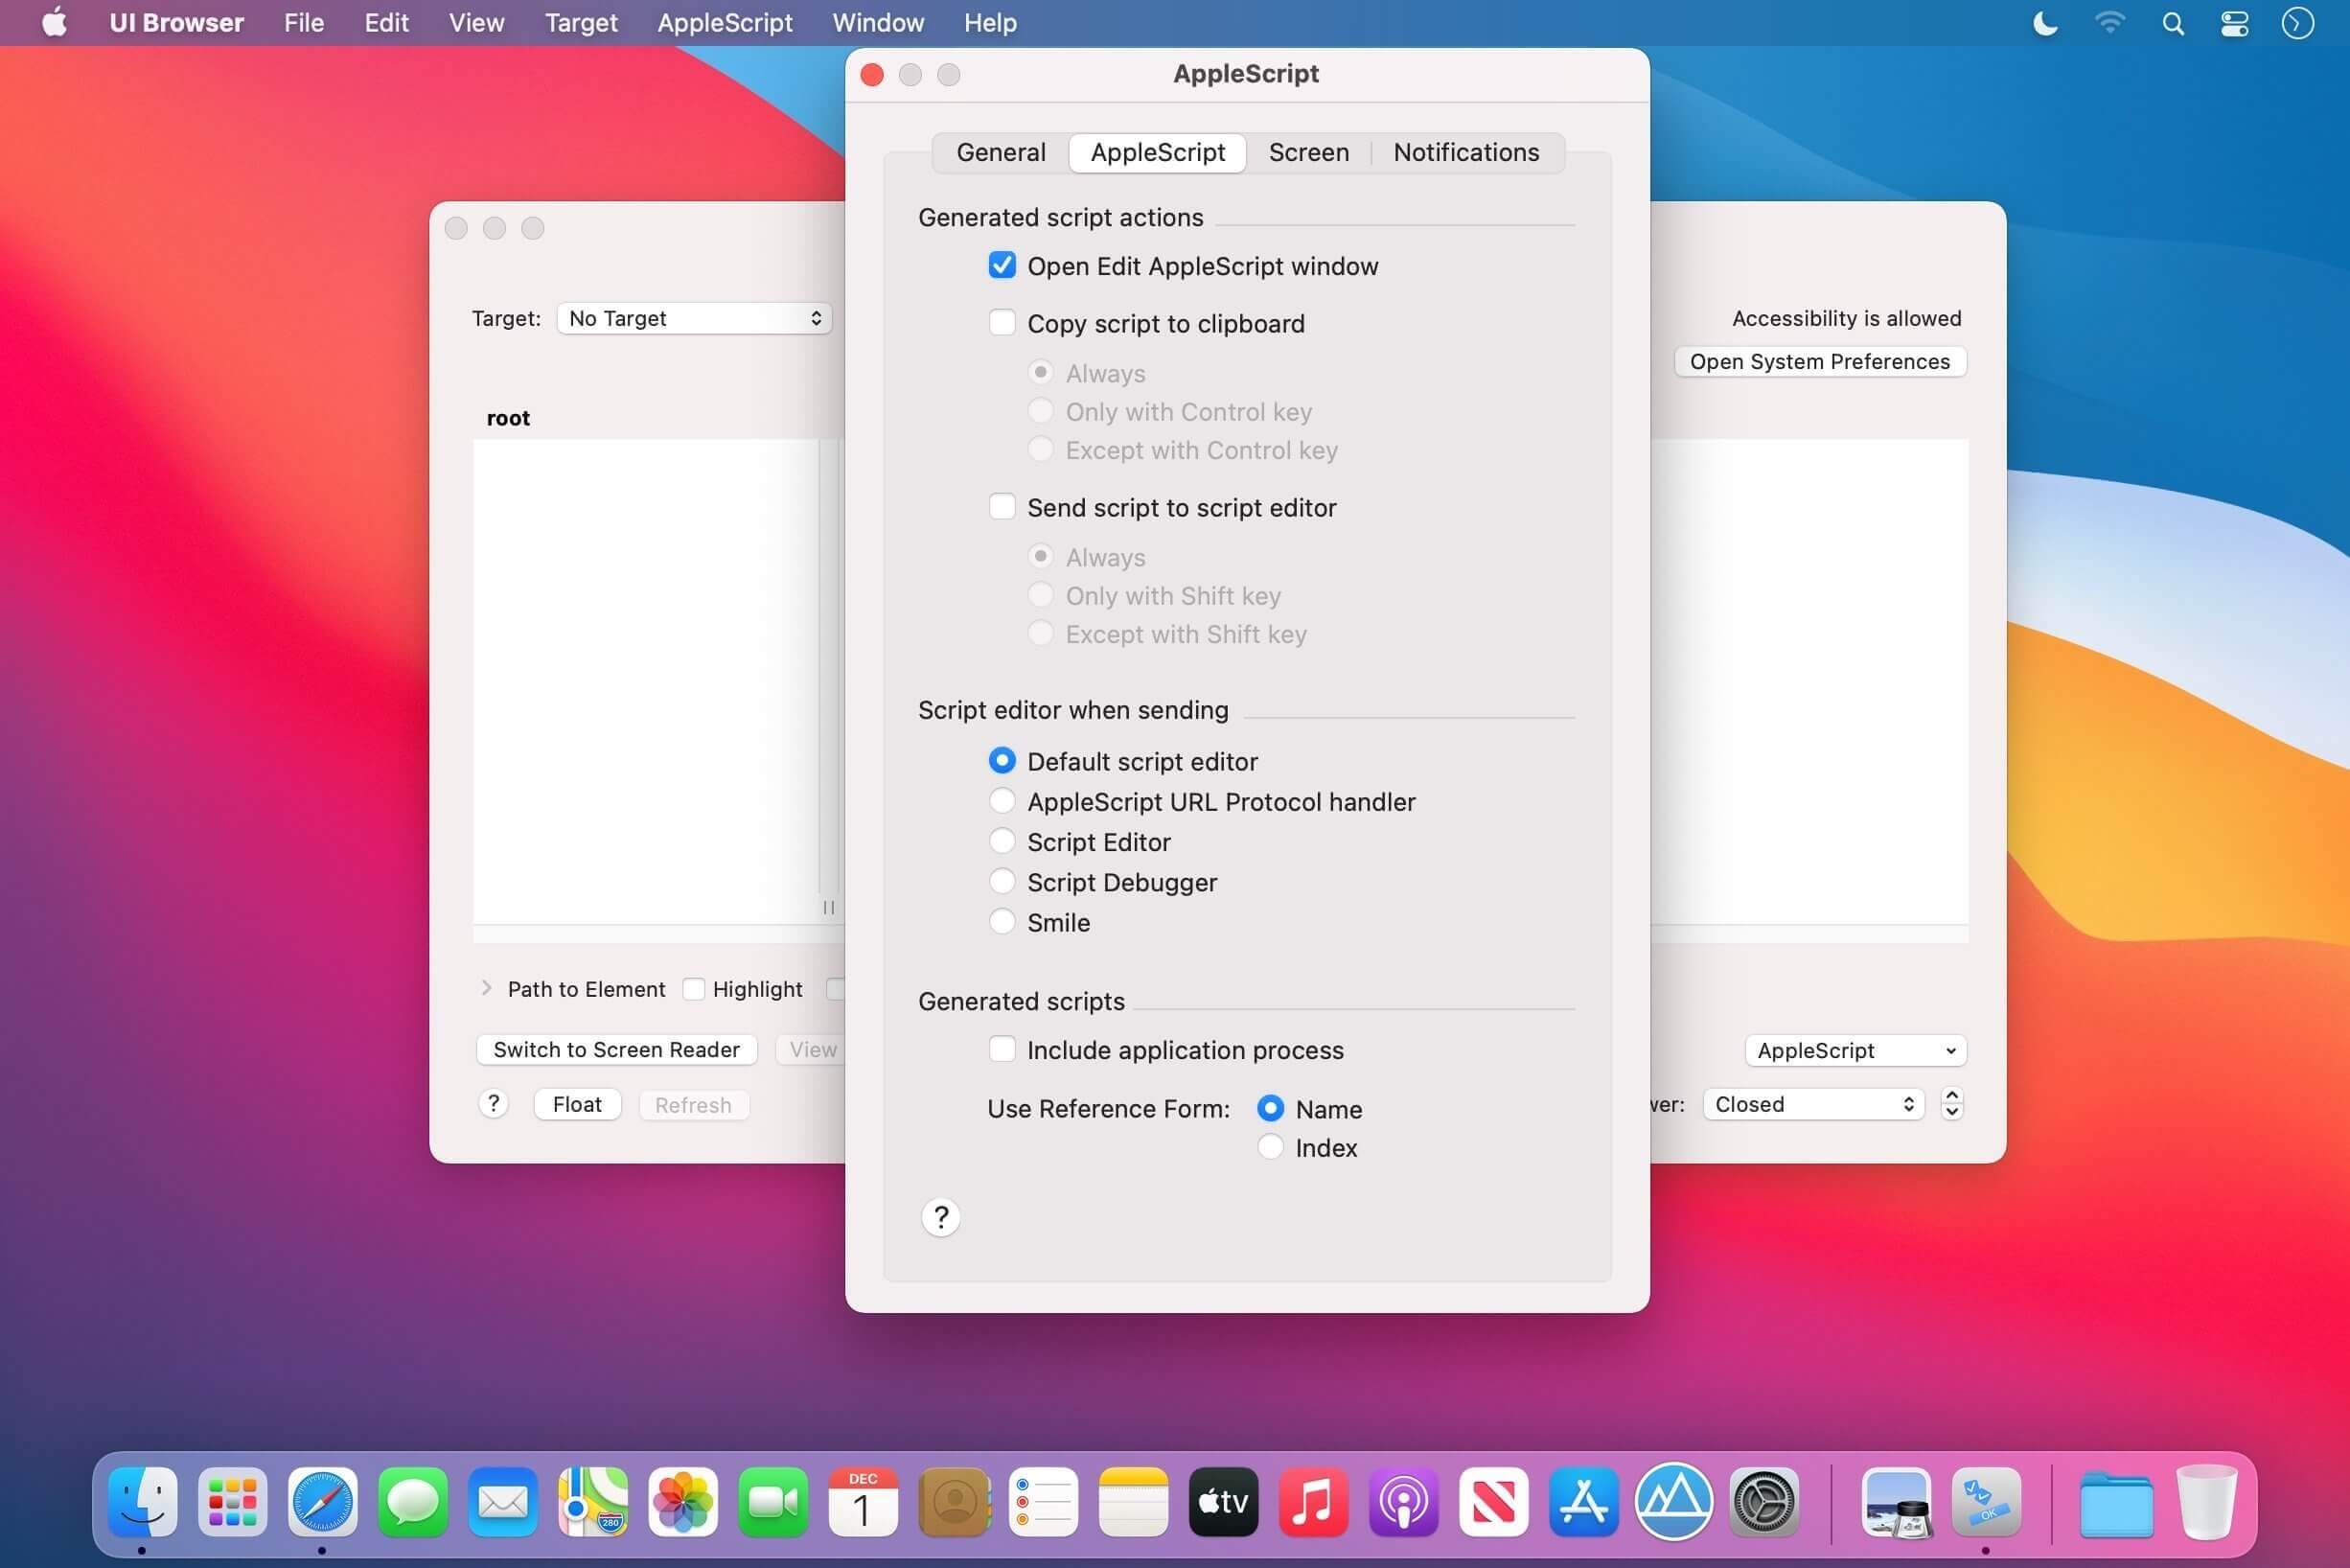Open Contacts app in Dock
The height and width of the screenshot is (1568, 2350).
click(953, 1502)
